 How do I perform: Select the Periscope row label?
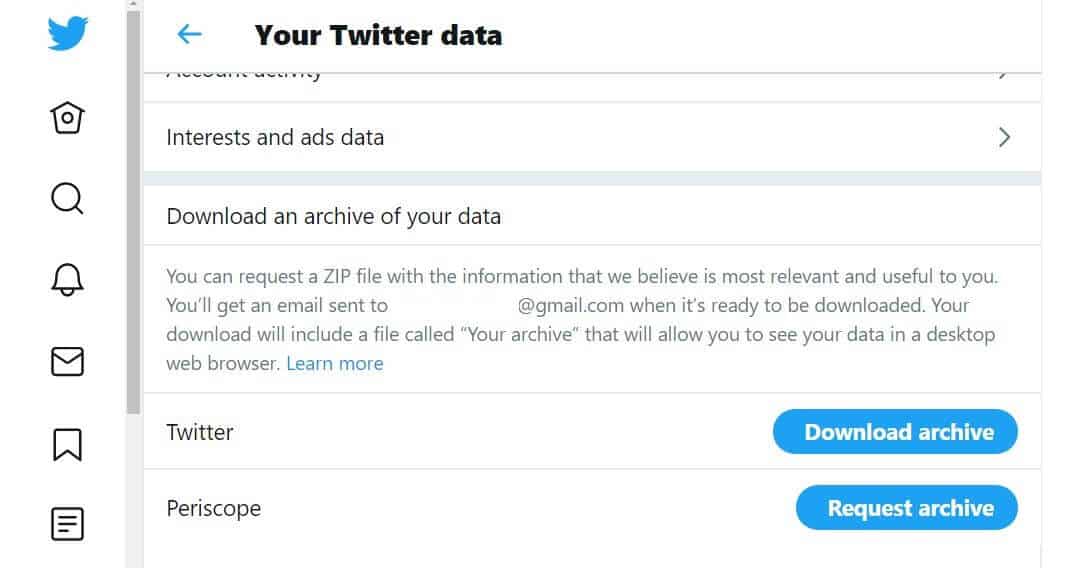[x=213, y=509]
